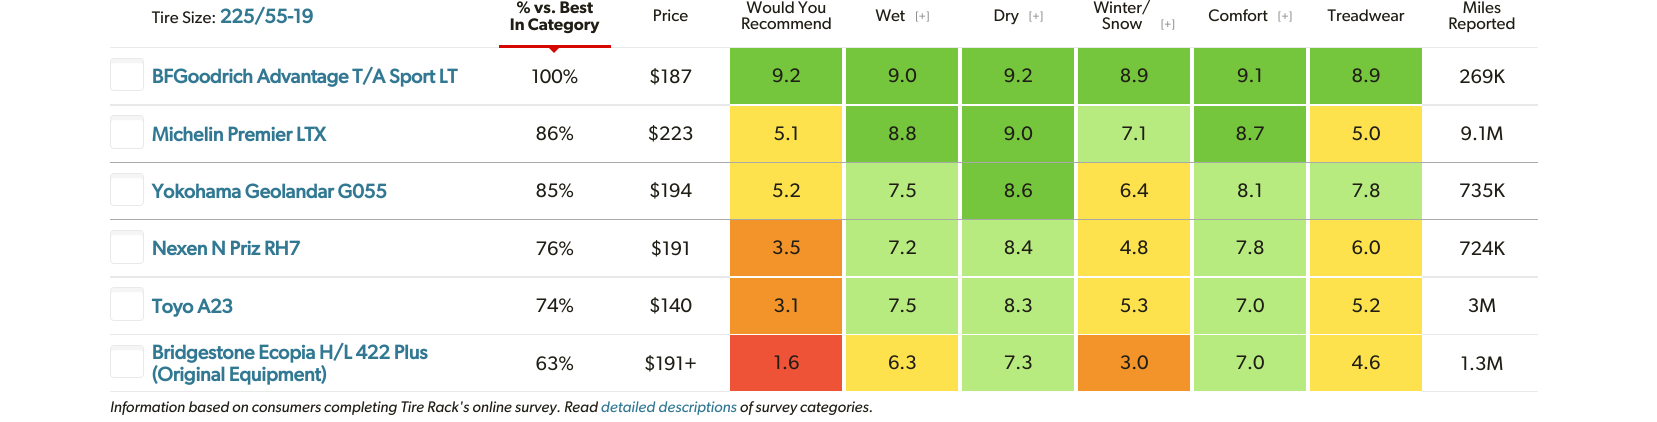Open the 225/55-19 tire size link

pyautogui.click(x=266, y=16)
